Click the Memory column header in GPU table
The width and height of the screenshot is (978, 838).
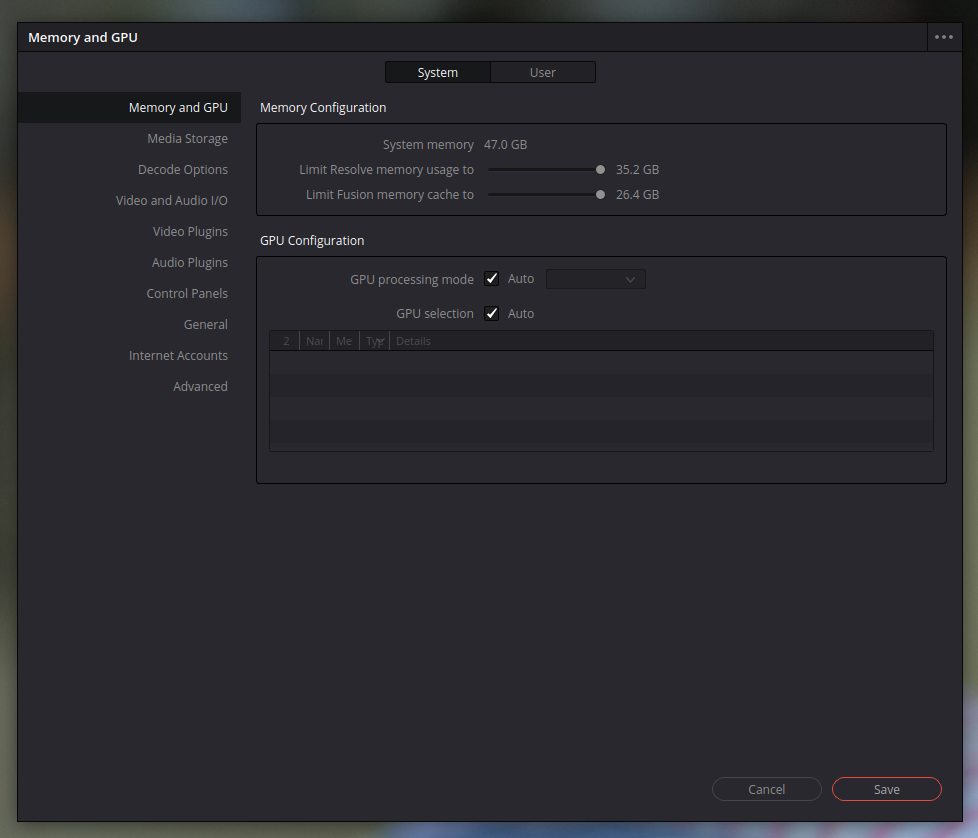[x=344, y=341]
